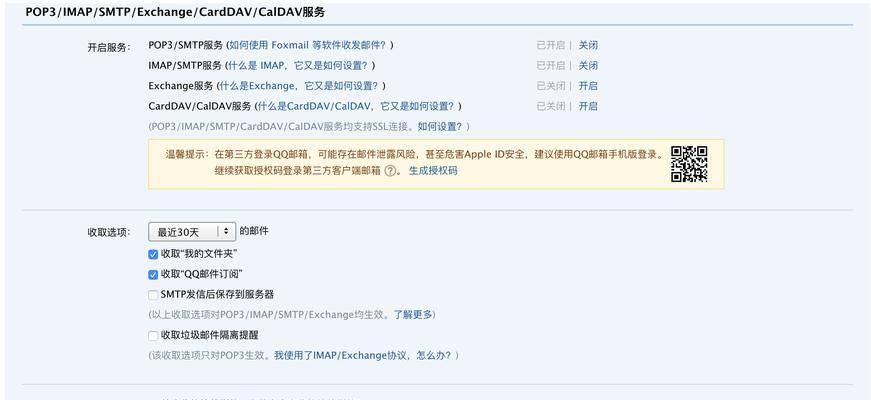Open the 最近30天 dropdown
Viewport: 871px width, 400px height.
192,232
